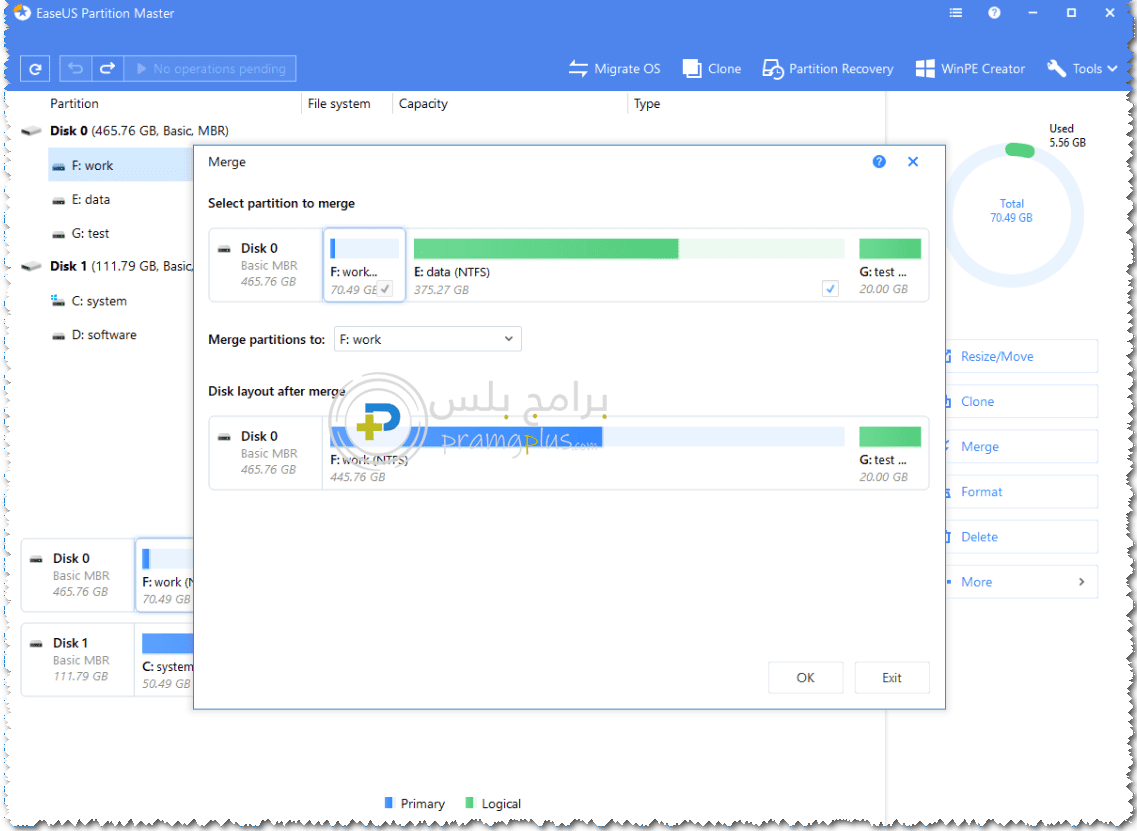The image size is (1137, 831).
Task: Click Format in right panel
Action: [x=1021, y=492]
